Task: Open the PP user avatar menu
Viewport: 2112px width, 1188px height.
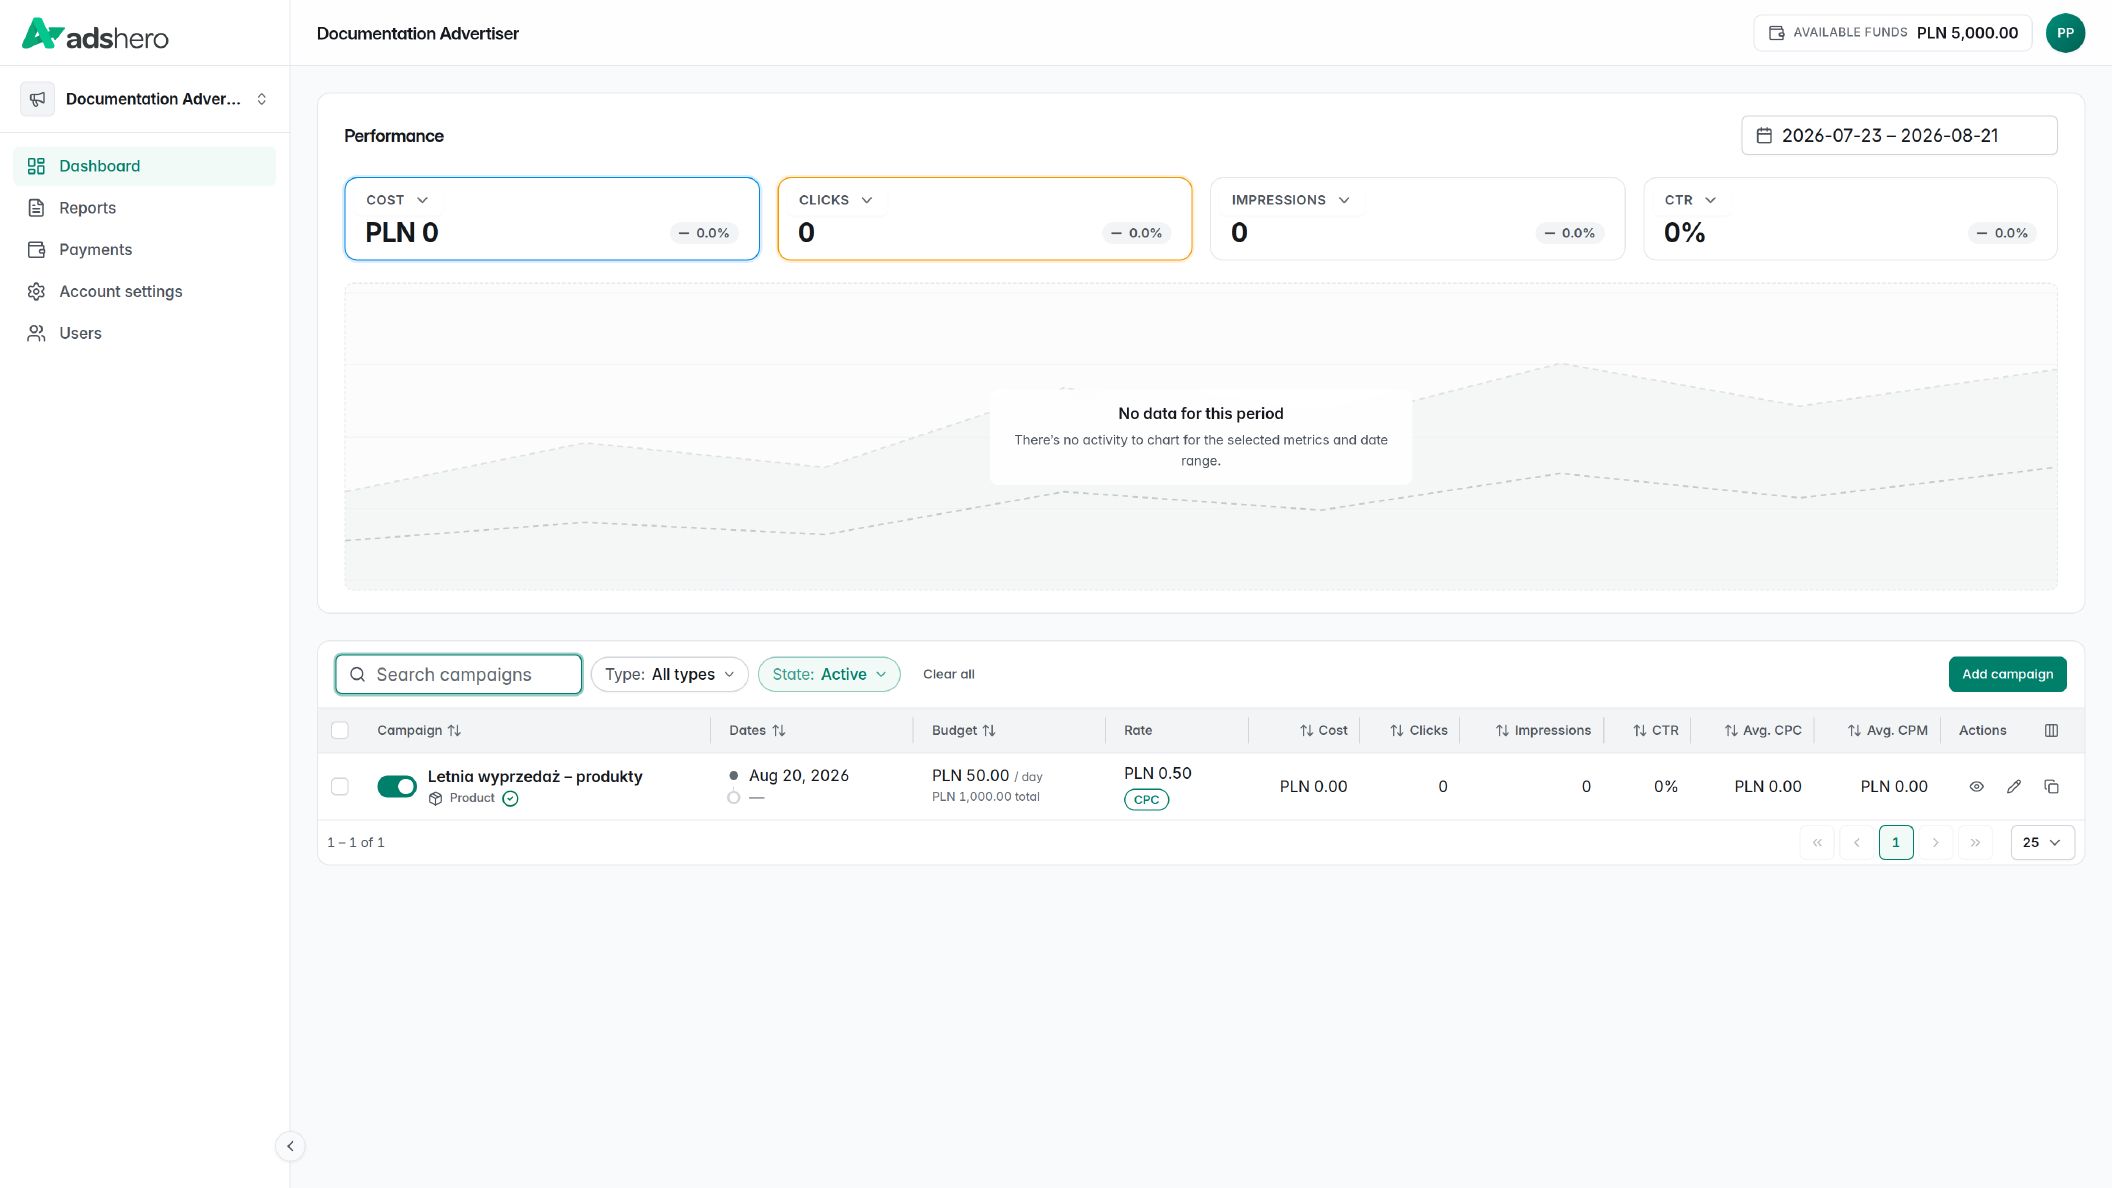Action: point(2065,33)
